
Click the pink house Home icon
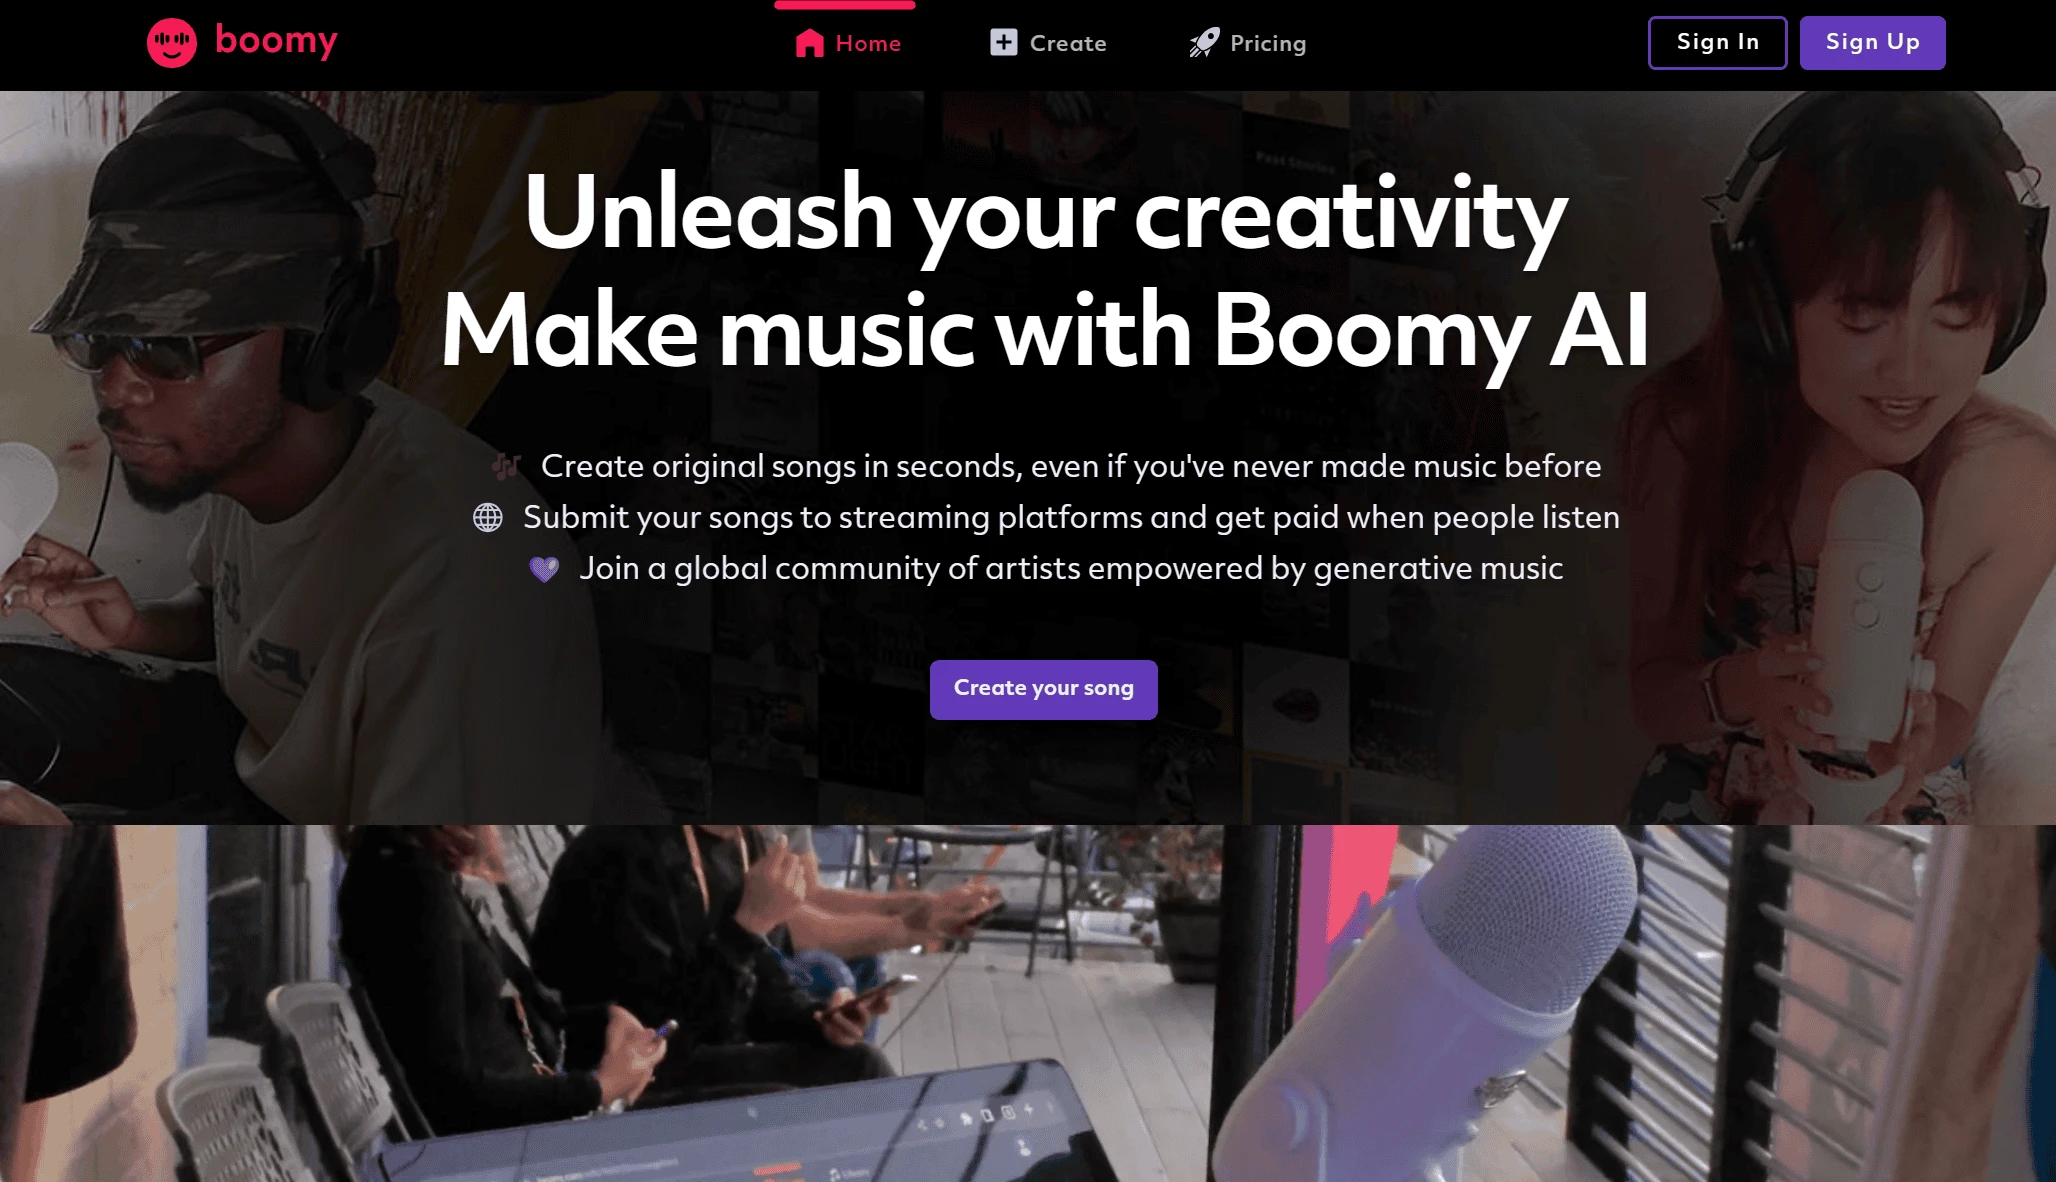tap(809, 43)
